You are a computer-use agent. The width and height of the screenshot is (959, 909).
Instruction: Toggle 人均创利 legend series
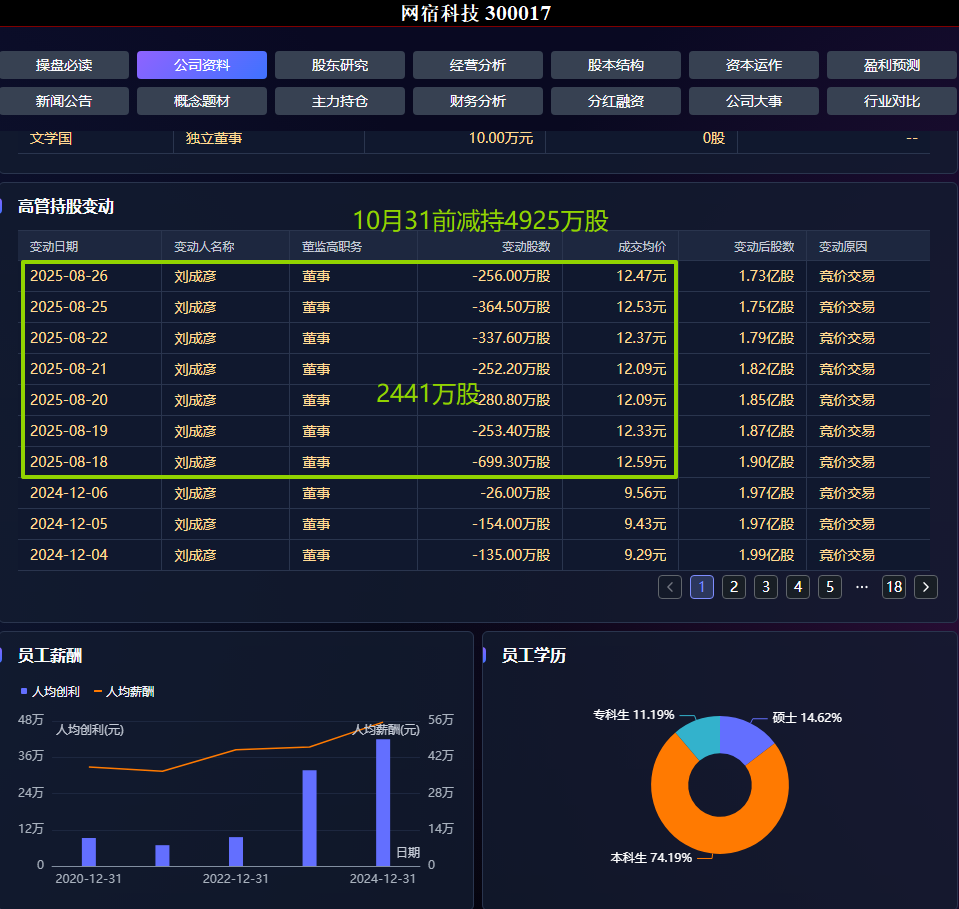point(50,691)
